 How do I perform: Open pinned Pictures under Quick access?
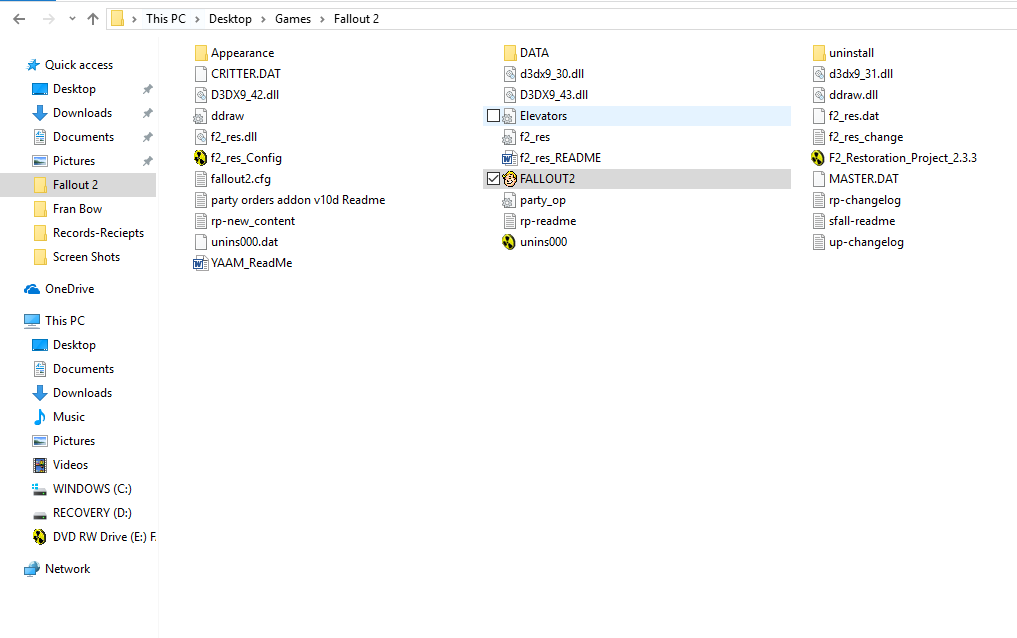click(74, 161)
